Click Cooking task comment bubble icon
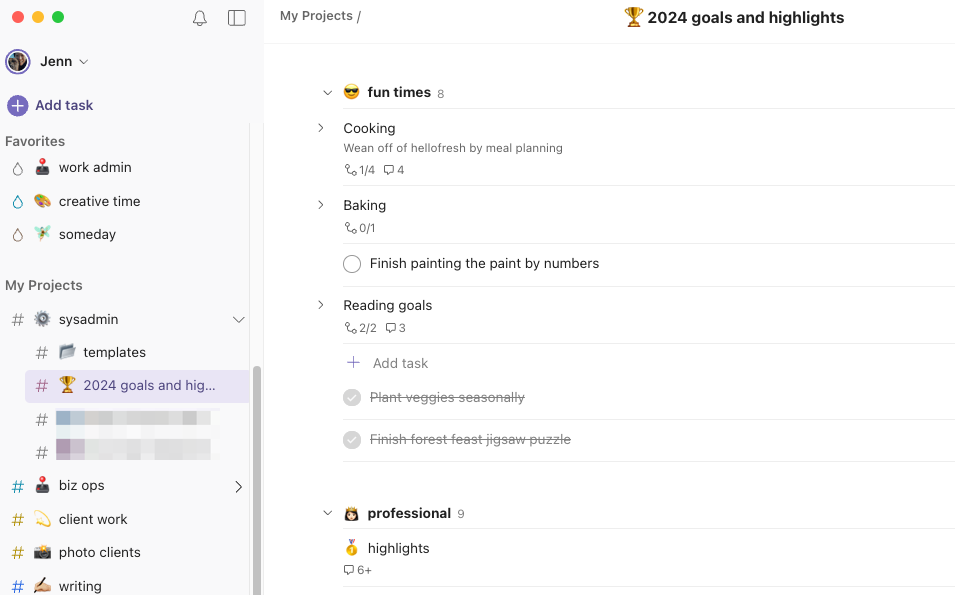Screen dimensions: 955x595 click(x=389, y=170)
